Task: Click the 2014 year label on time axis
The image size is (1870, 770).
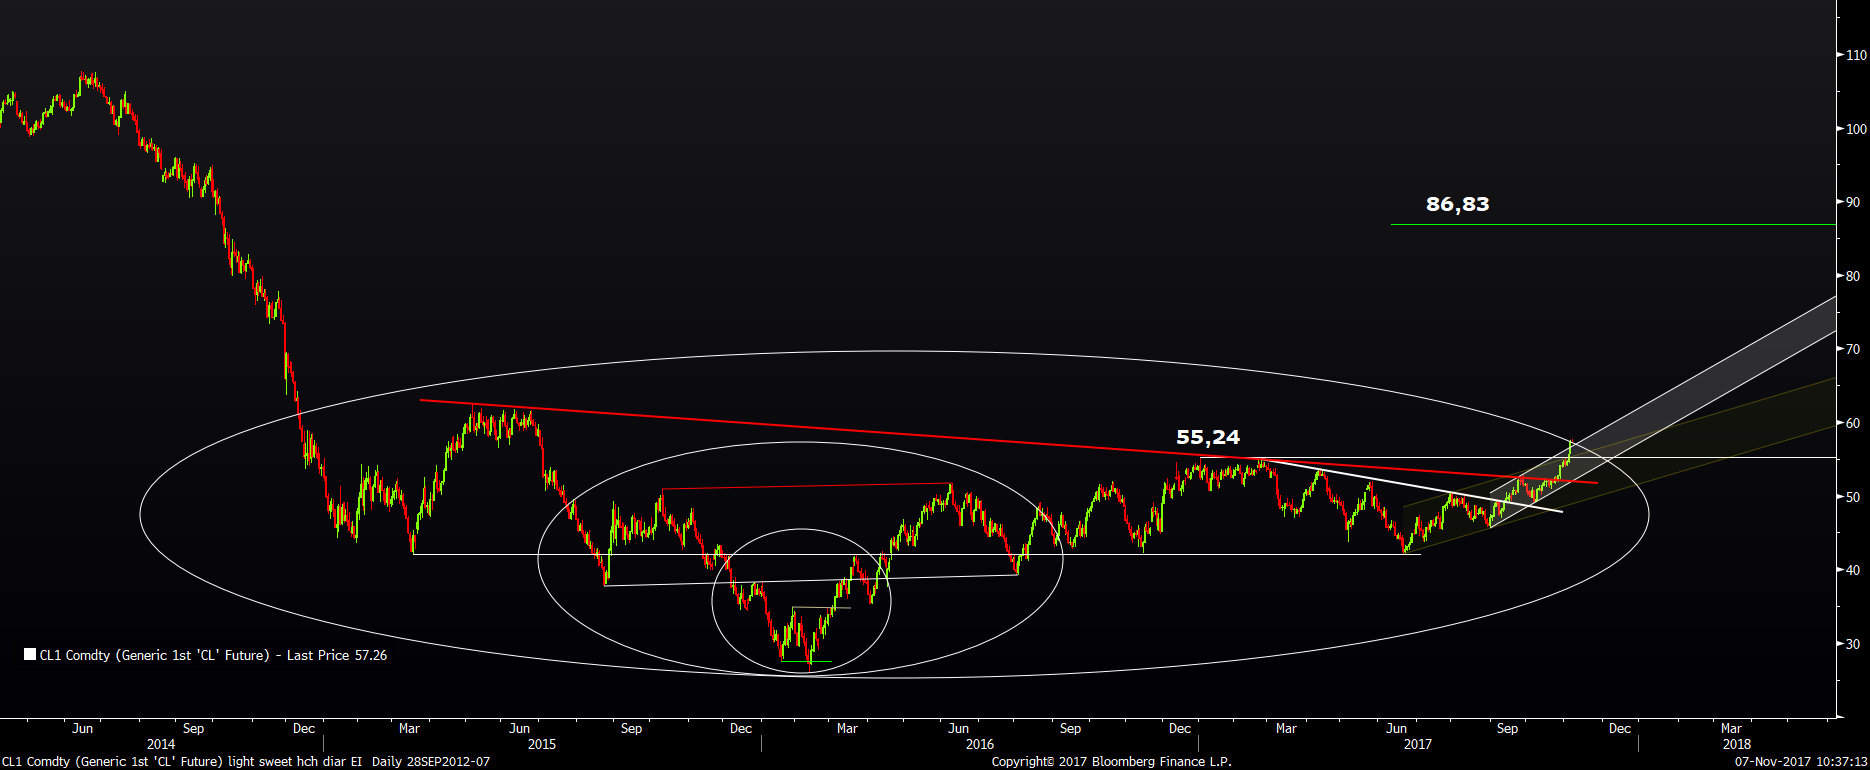Action: point(161,744)
